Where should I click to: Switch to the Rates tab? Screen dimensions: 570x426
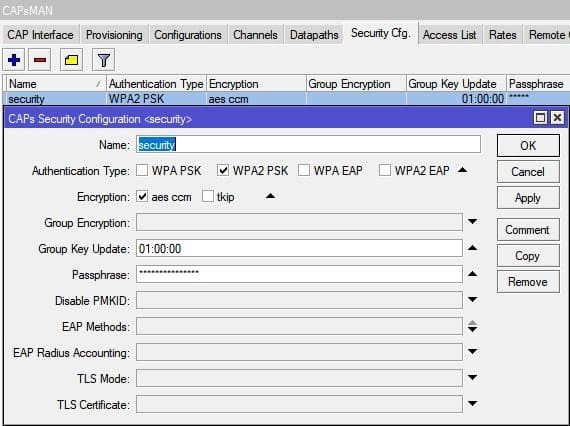[x=503, y=35]
